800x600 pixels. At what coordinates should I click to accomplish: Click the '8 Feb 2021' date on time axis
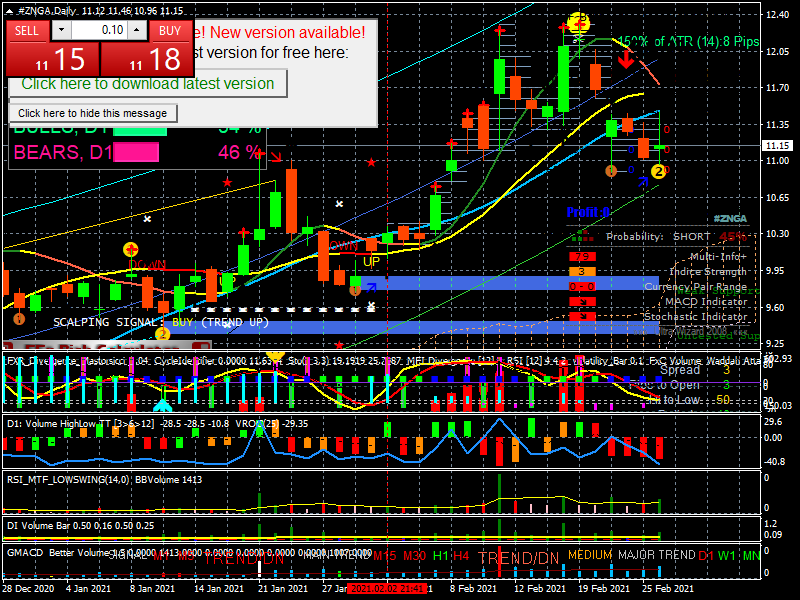click(x=472, y=588)
